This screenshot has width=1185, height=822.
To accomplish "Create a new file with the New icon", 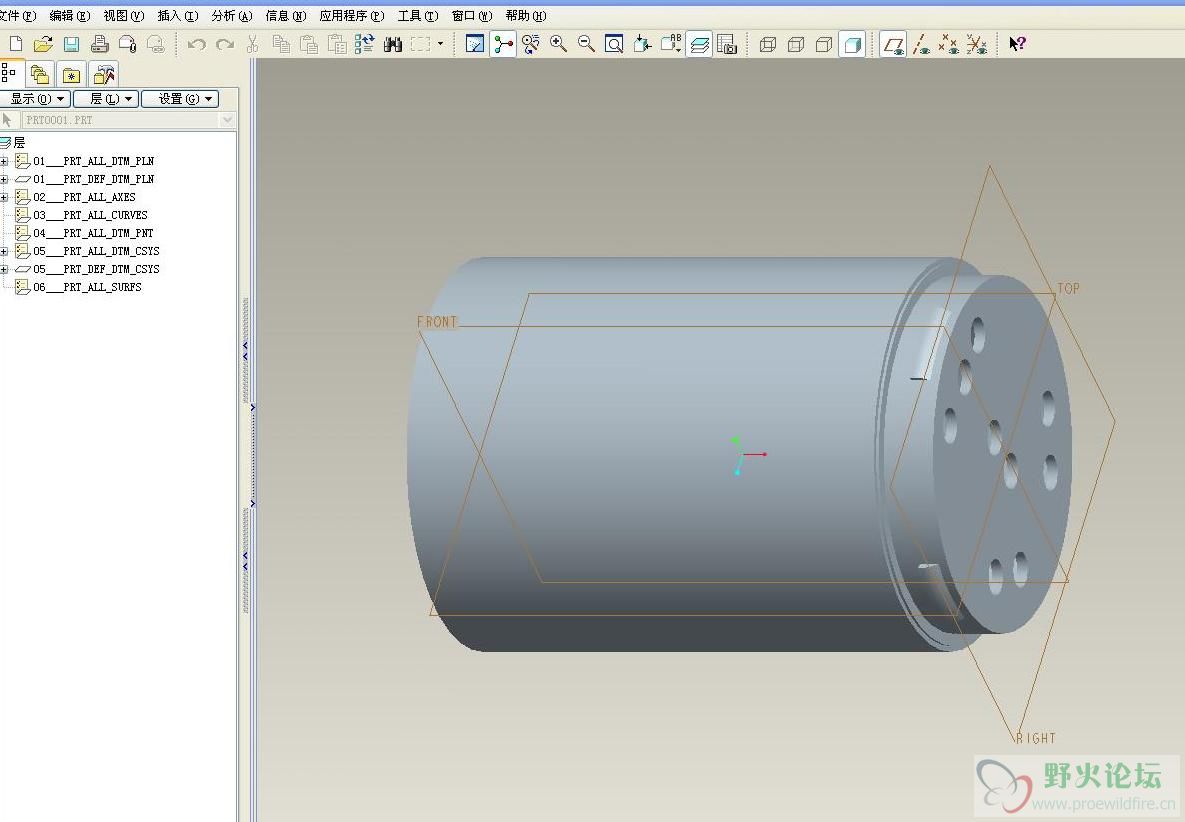I will pyautogui.click(x=15, y=45).
